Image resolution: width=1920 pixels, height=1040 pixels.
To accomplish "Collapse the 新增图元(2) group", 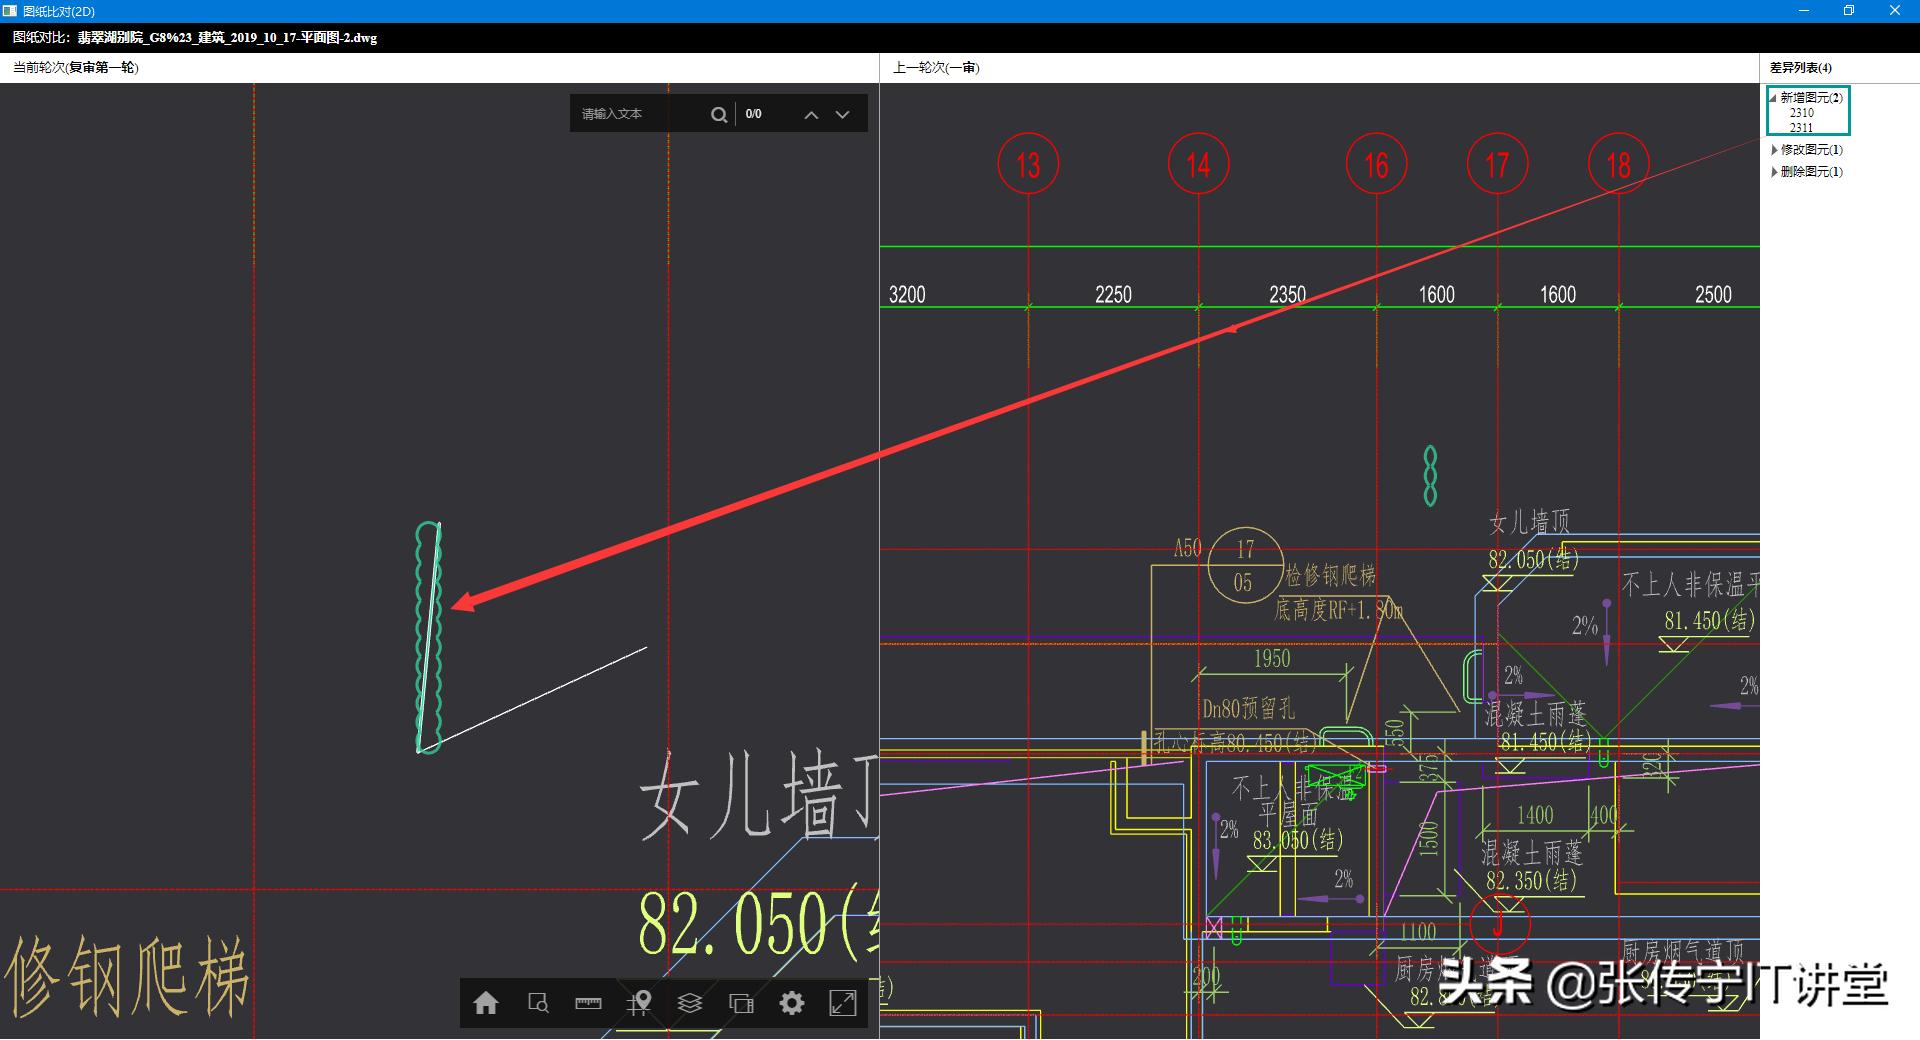I will (1773, 98).
